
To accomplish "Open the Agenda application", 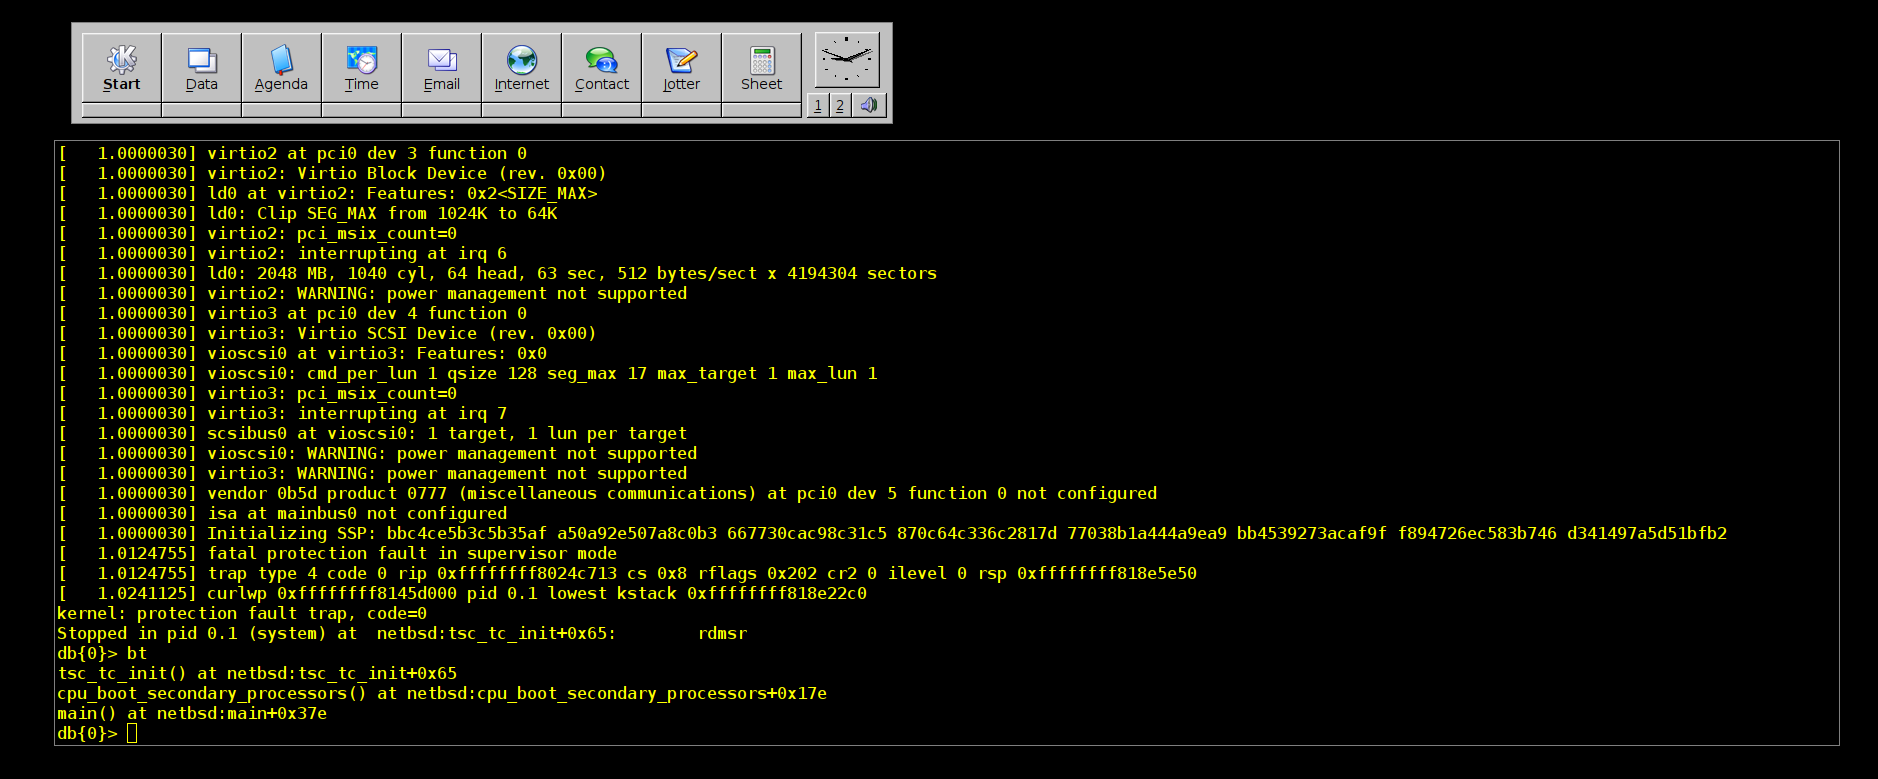I will (x=281, y=69).
